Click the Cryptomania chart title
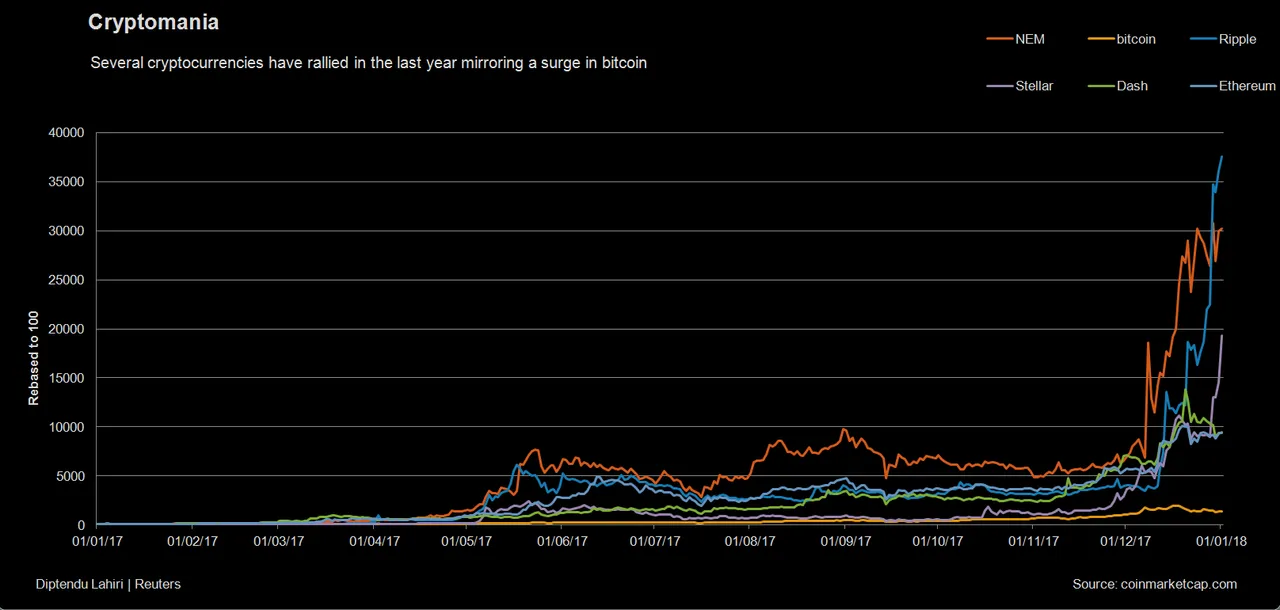The width and height of the screenshot is (1280, 610). coord(153,21)
